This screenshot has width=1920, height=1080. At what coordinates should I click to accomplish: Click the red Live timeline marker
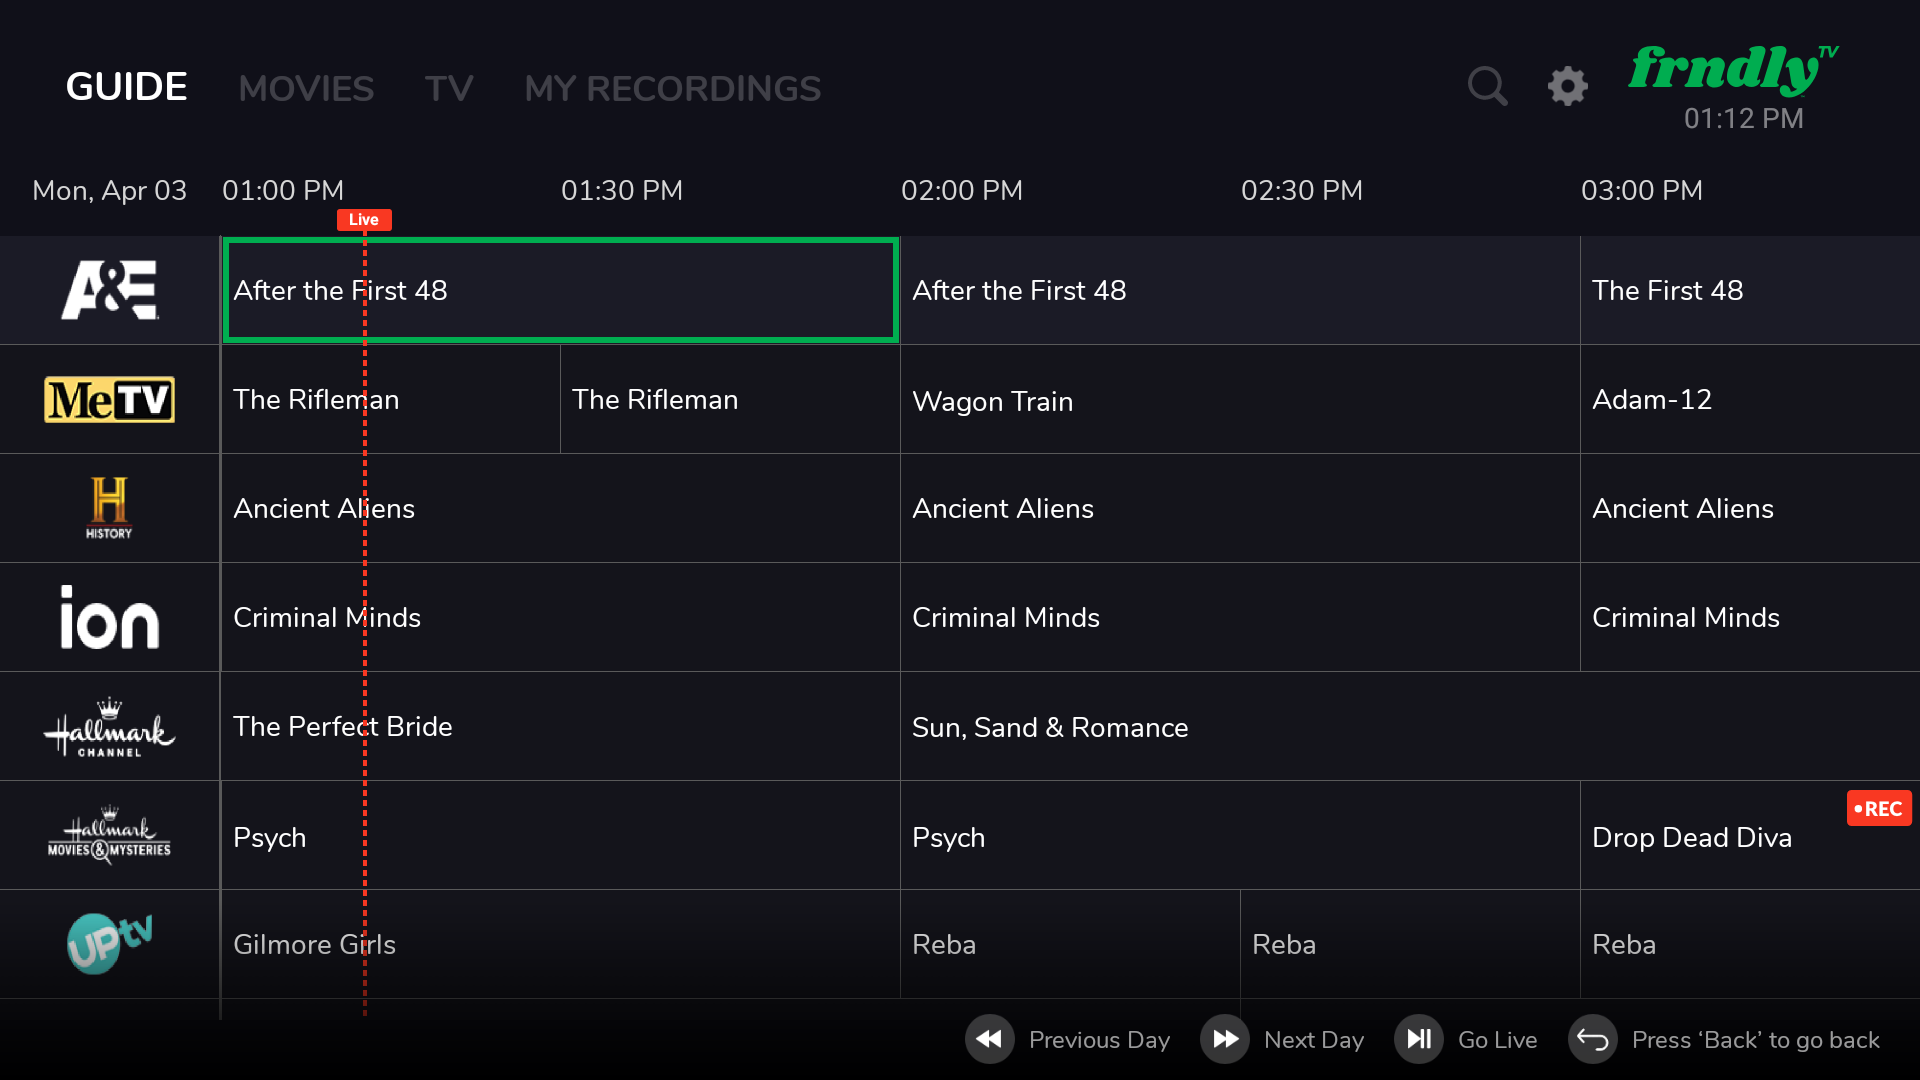pos(364,219)
